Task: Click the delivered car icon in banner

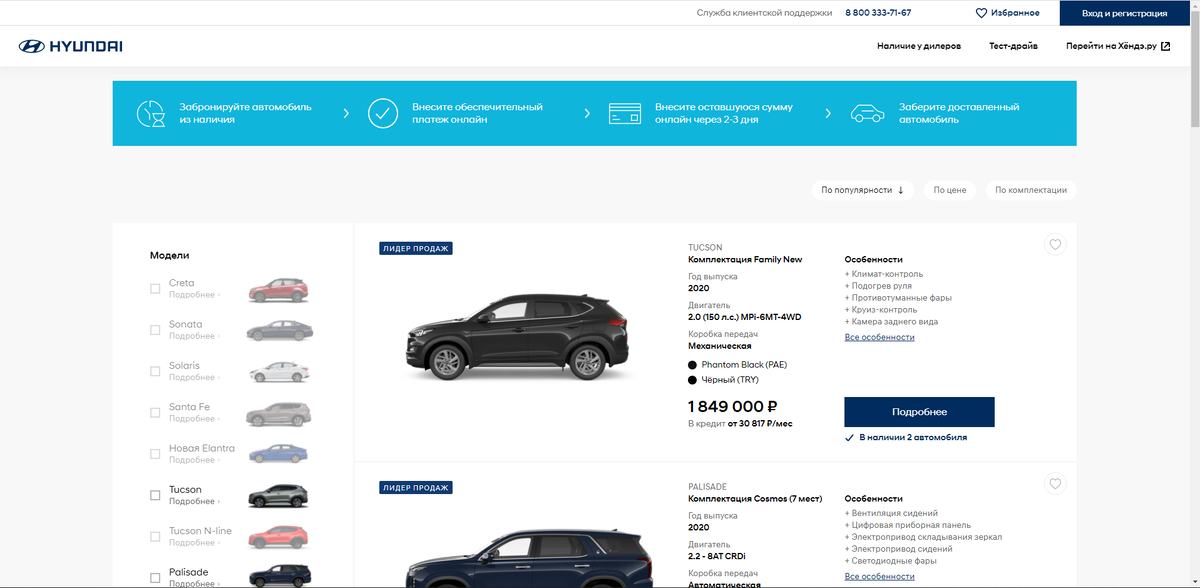Action: 867,113
